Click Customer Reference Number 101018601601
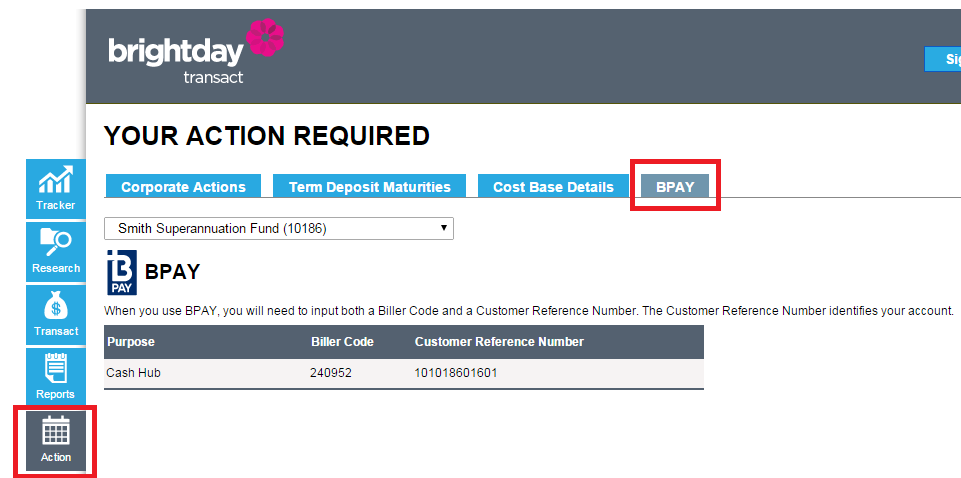 click(456, 373)
